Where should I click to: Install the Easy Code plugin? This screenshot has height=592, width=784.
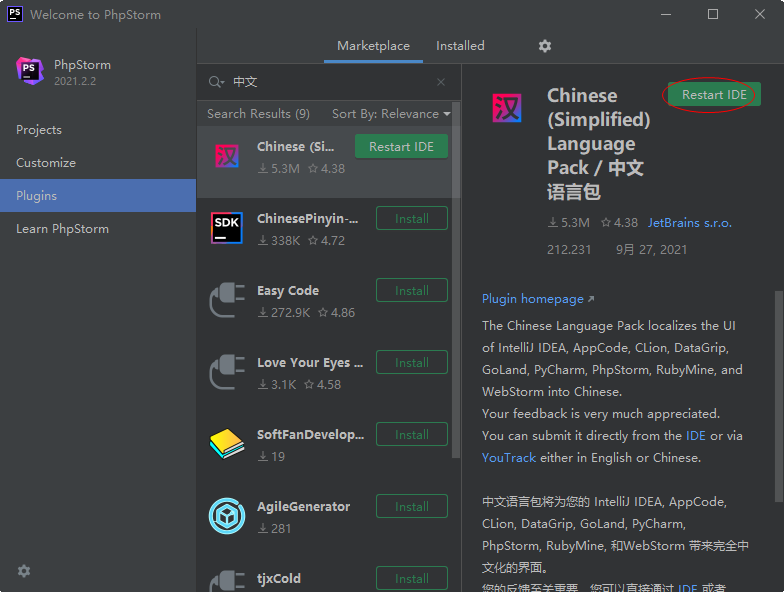412,290
